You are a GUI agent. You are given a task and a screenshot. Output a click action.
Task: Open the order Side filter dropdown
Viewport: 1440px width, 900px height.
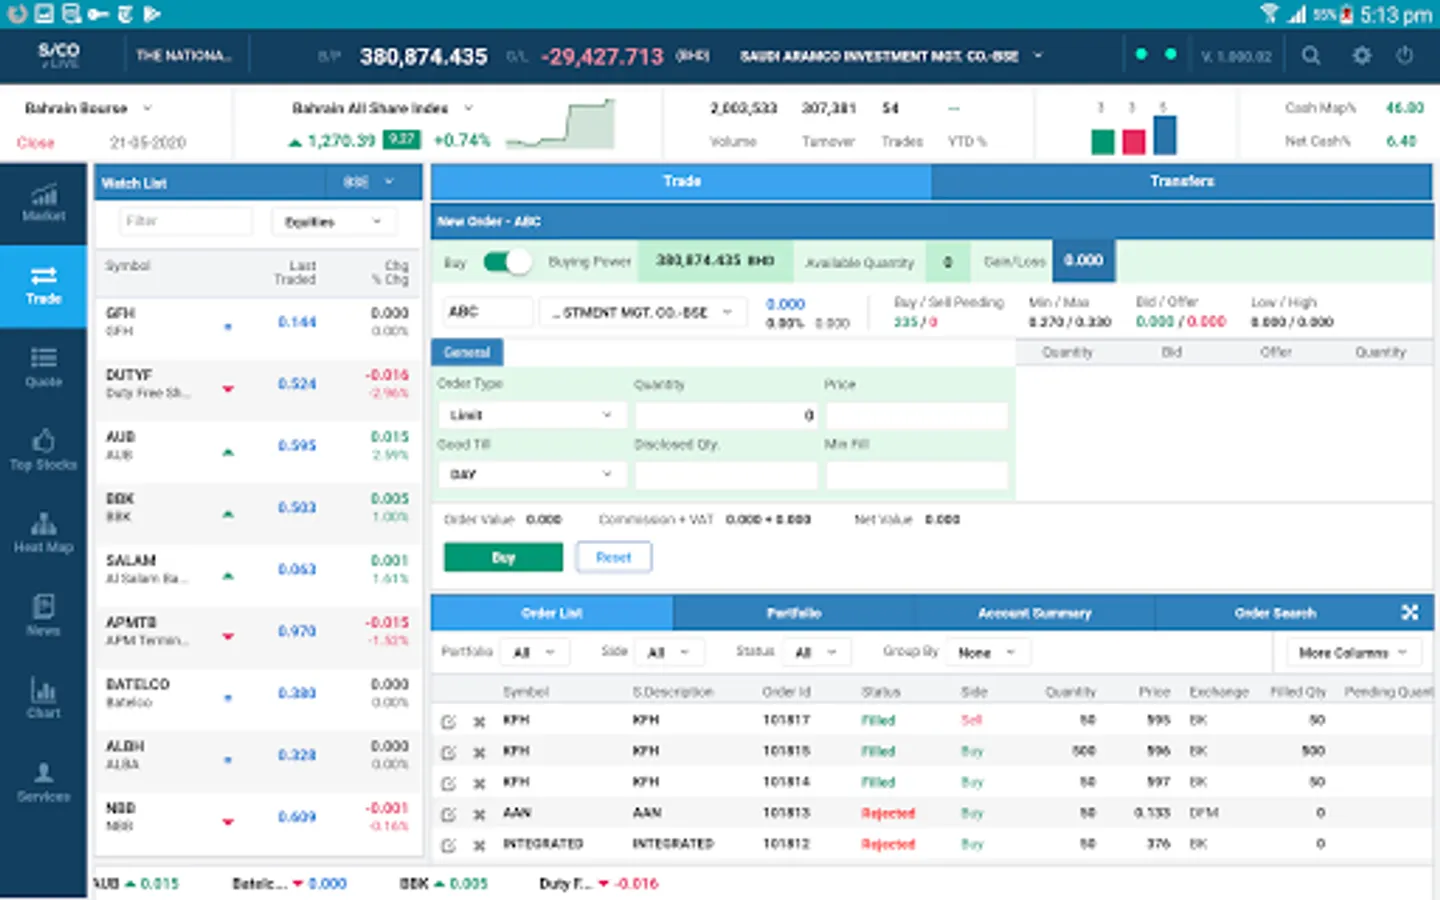tap(669, 653)
